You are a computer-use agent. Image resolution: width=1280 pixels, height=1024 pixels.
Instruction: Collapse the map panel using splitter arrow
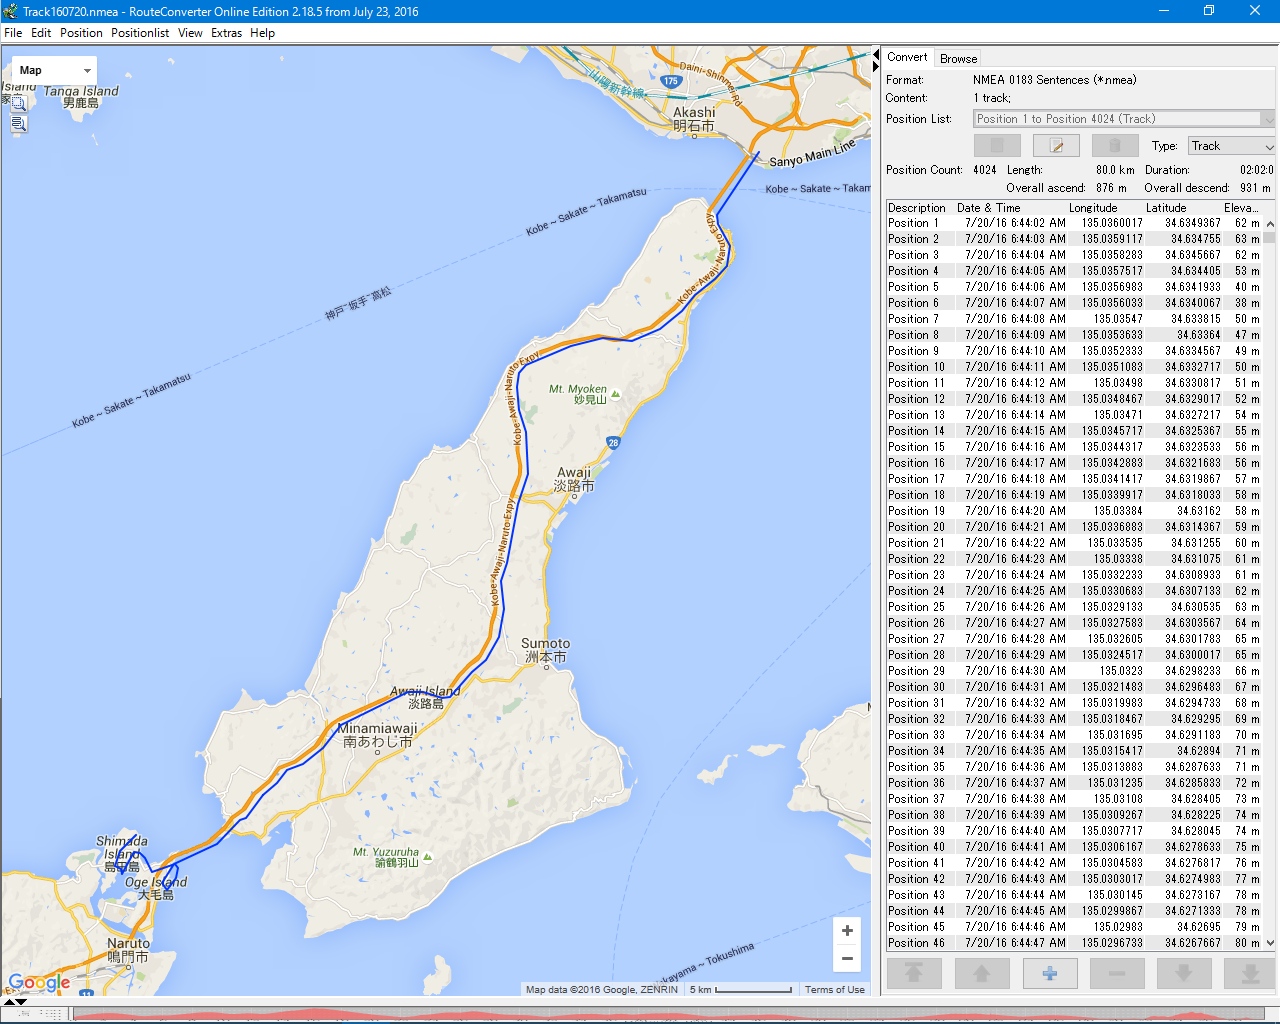tap(876, 54)
